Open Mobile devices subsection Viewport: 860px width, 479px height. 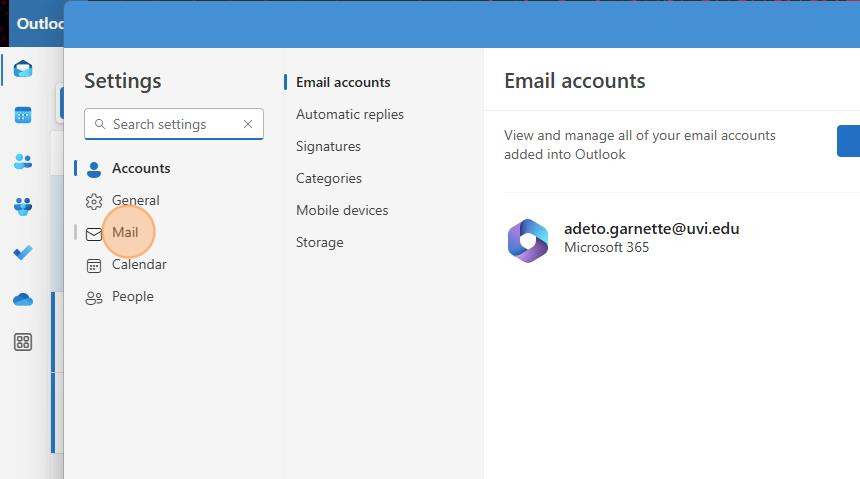click(x=342, y=210)
